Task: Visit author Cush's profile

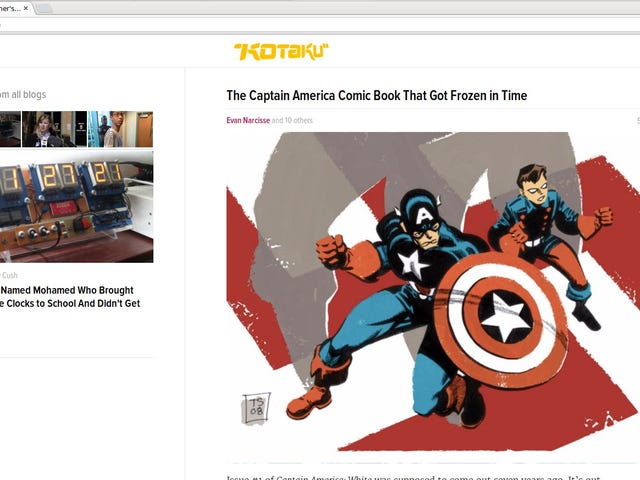Action: click(9, 276)
